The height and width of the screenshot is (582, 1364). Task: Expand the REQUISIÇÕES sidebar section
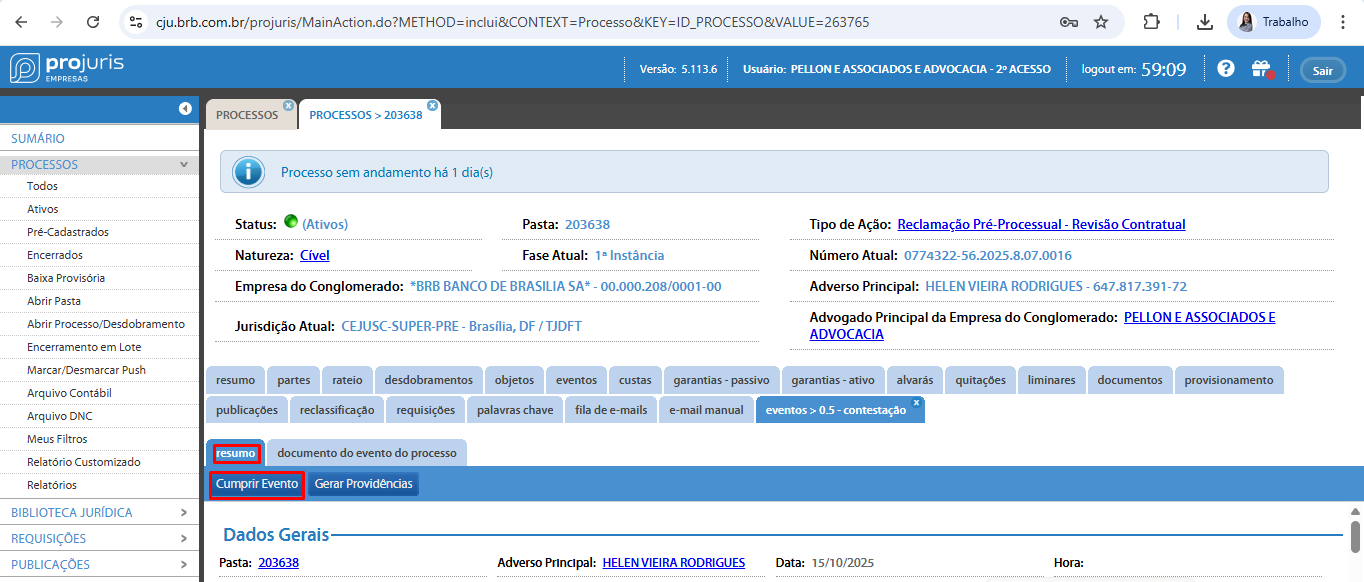(183, 539)
